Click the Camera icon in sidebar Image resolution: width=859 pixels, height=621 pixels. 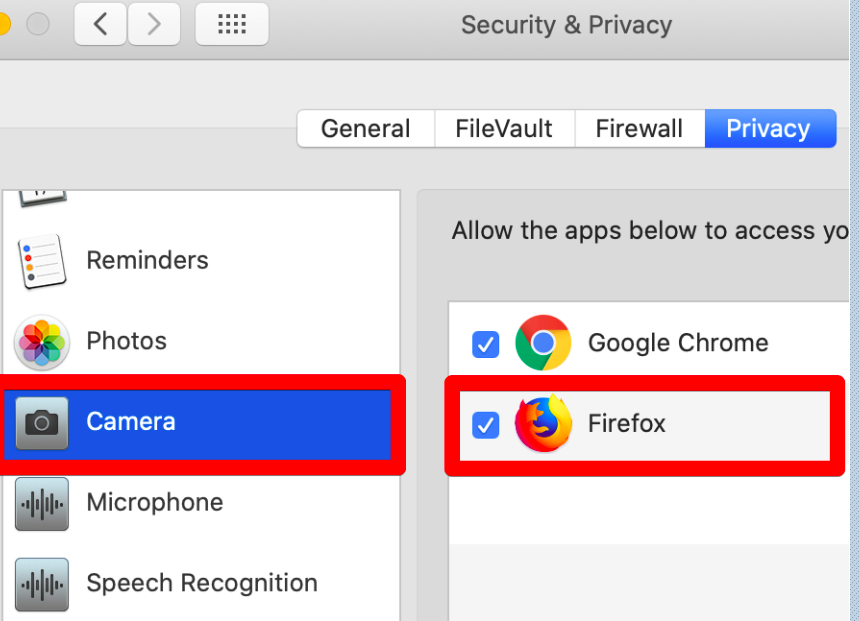[x=42, y=422]
